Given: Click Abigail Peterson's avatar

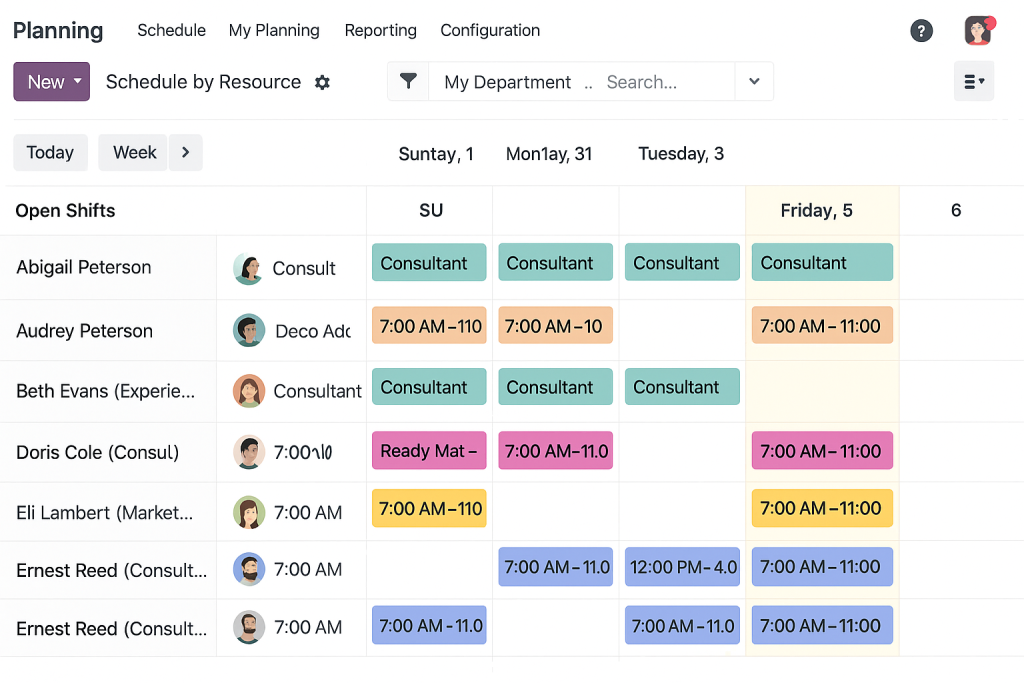Looking at the screenshot, I should click(248, 268).
